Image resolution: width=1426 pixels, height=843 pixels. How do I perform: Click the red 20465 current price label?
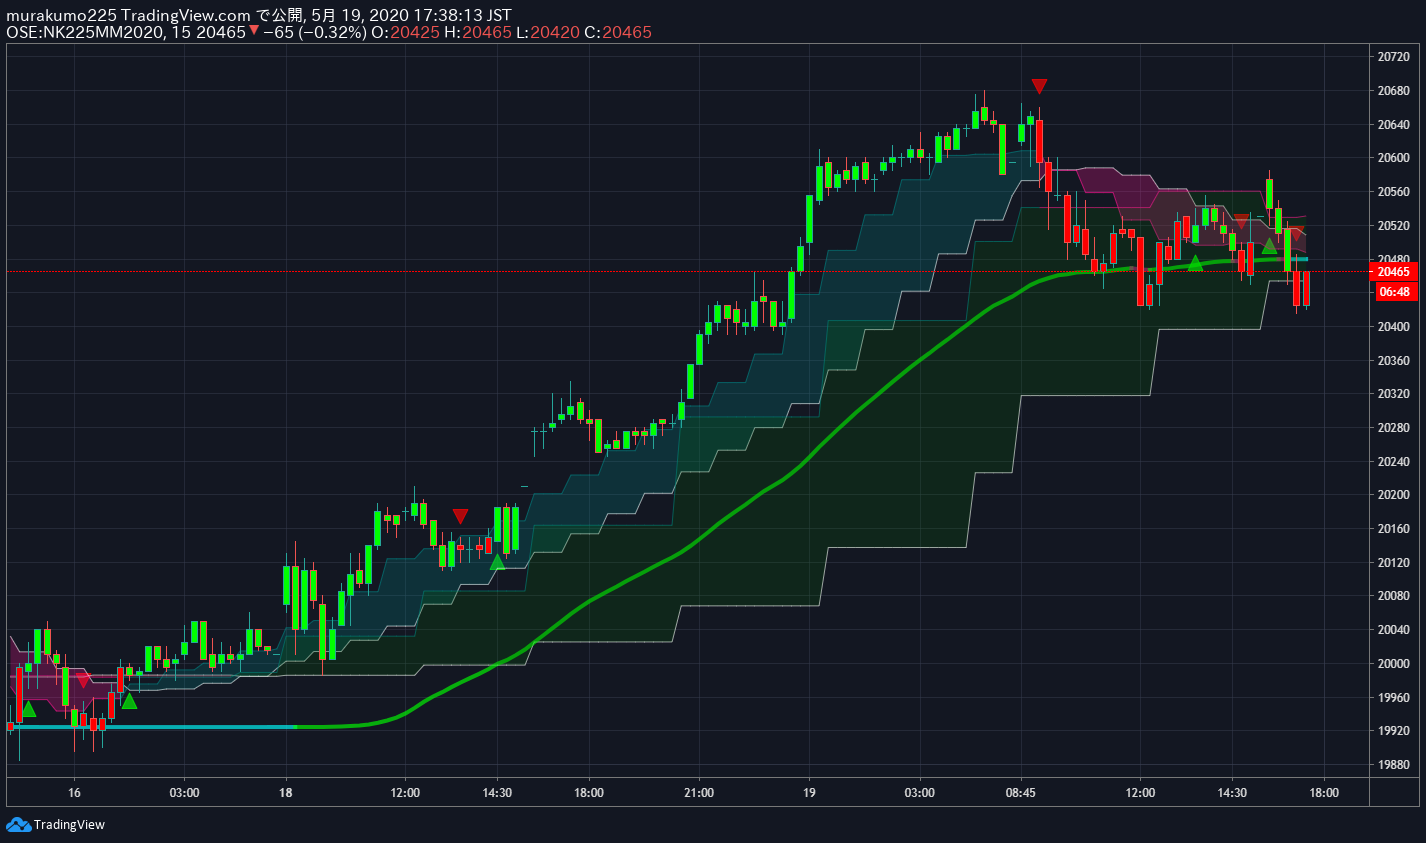click(x=1393, y=272)
